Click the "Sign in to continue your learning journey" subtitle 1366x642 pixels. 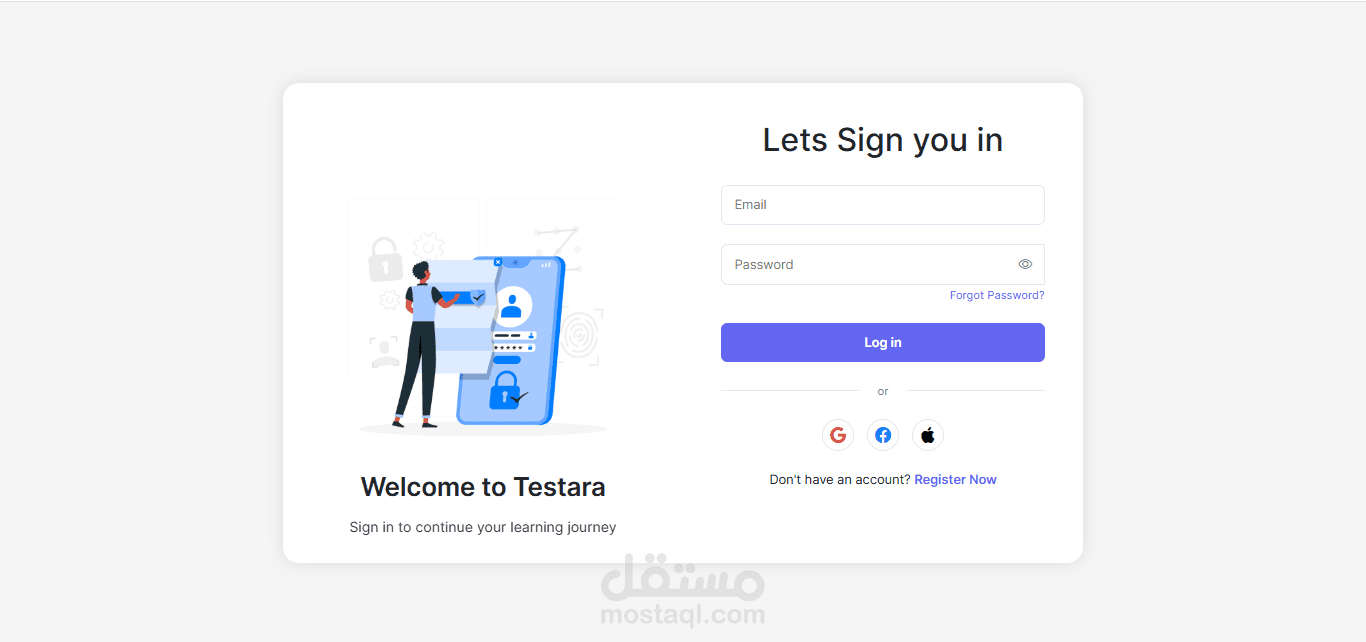pos(483,527)
